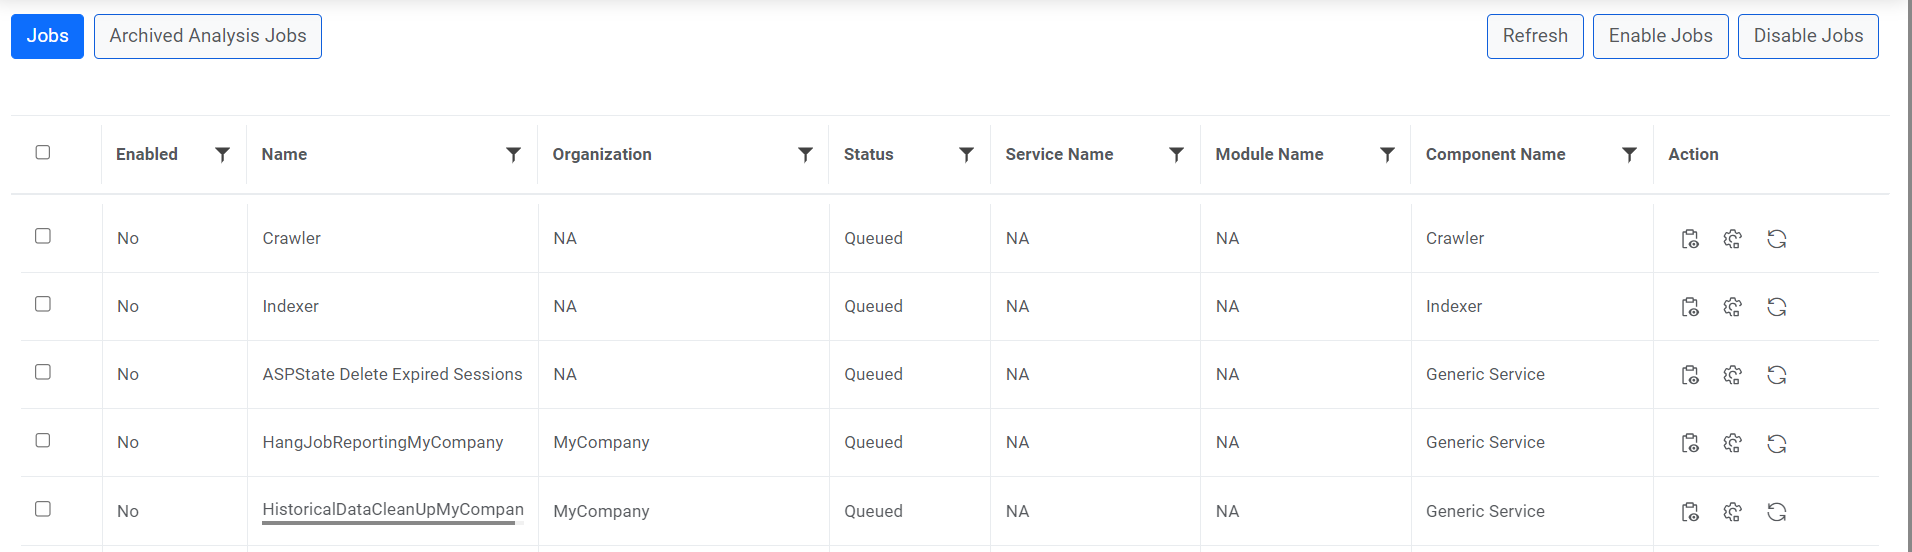
Task: Click gear settings icon for HangJobReportingMyCompany job
Action: tap(1733, 443)
